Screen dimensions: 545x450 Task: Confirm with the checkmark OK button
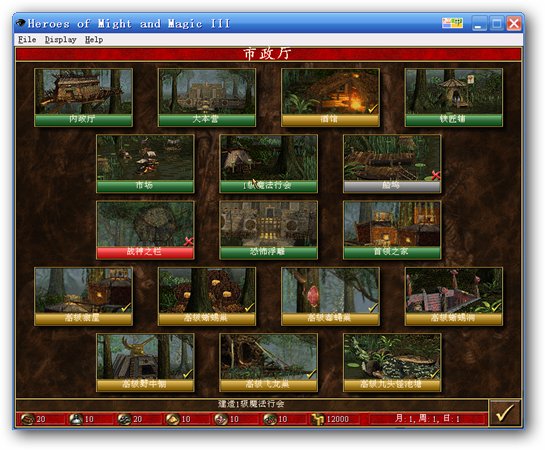pos(505,412)
